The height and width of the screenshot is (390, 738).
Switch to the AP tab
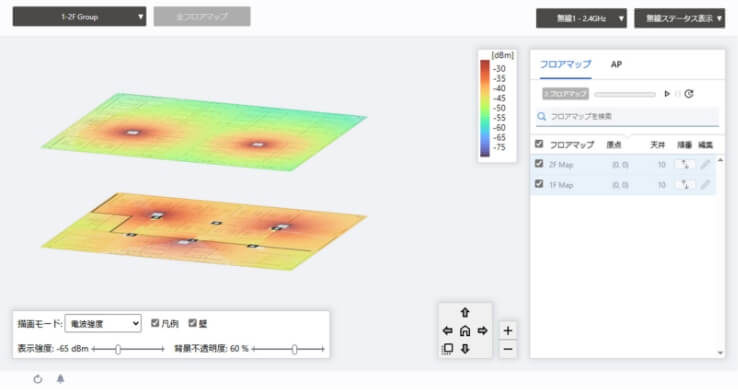[616, 64]
